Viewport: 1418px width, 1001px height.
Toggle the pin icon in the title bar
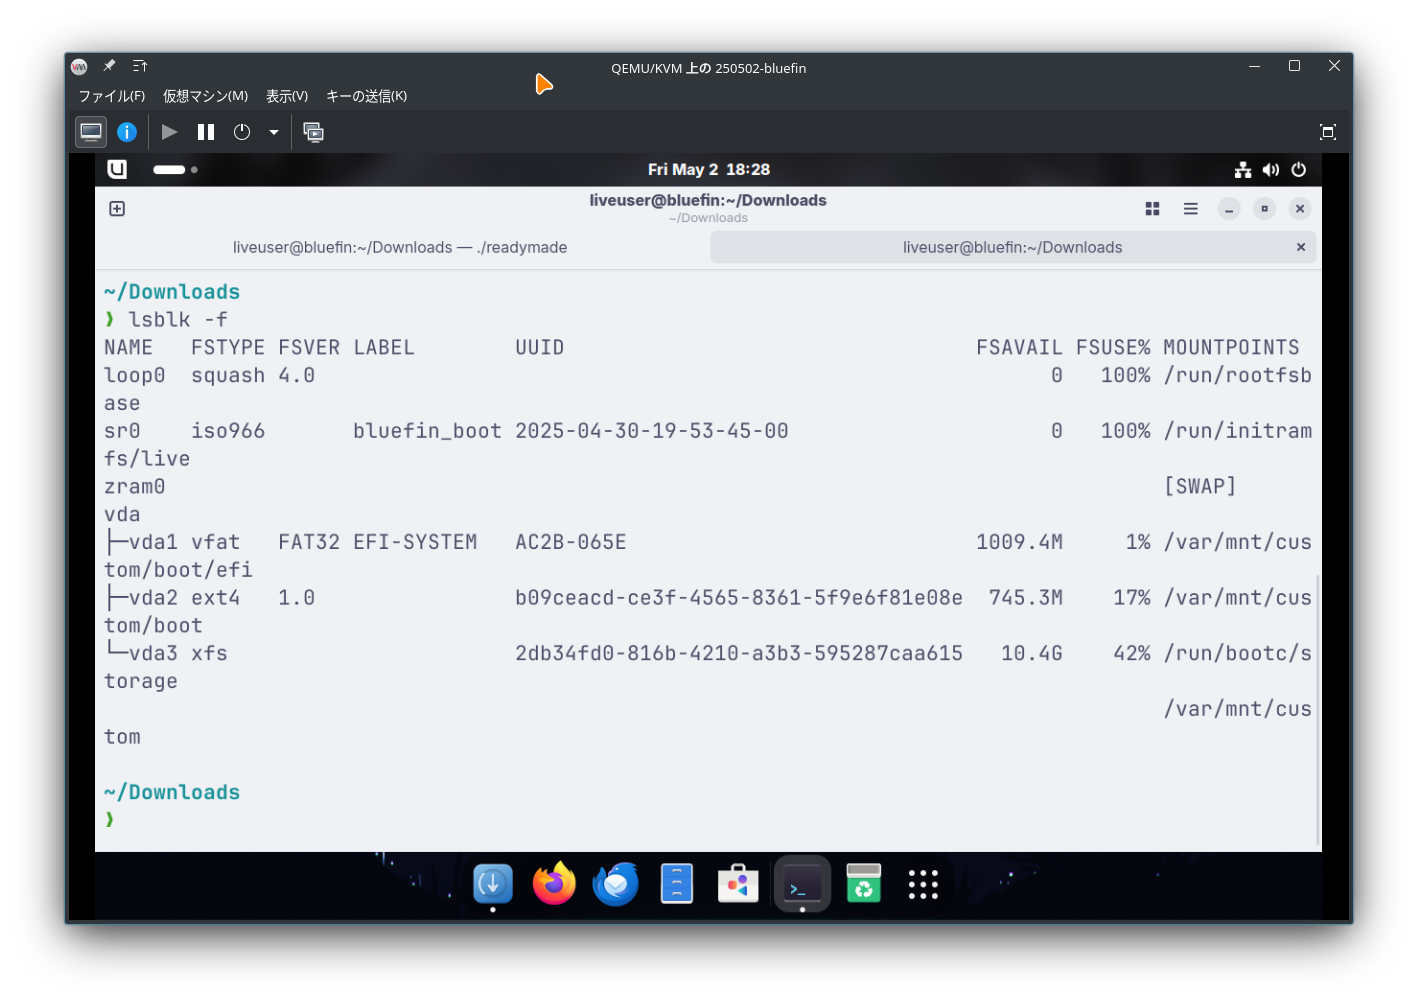pos(110,66)
